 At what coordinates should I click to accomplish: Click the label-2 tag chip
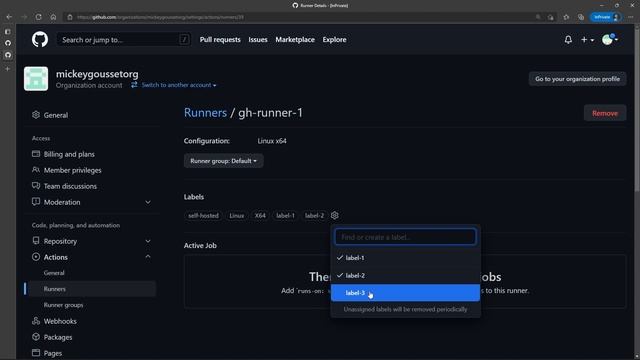coord(314,215)
